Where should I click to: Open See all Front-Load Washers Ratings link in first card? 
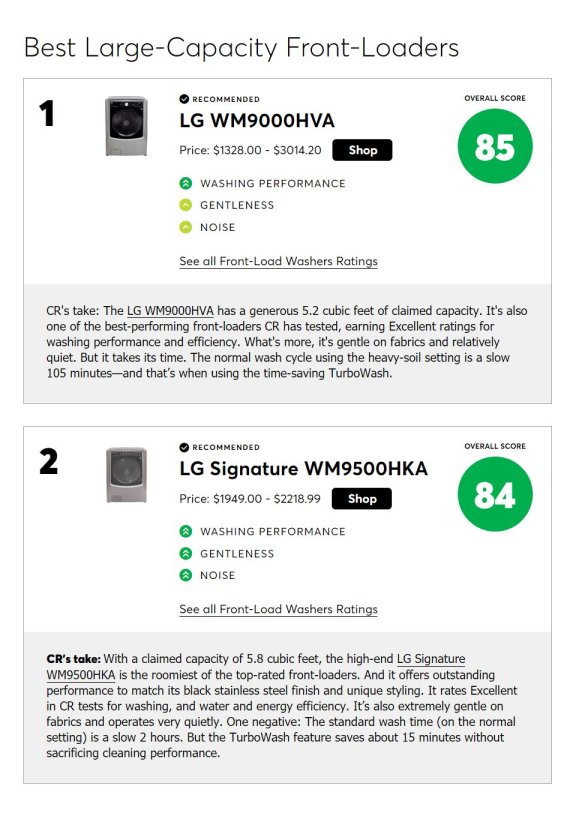pyautogui.click(x=279, y=261)
